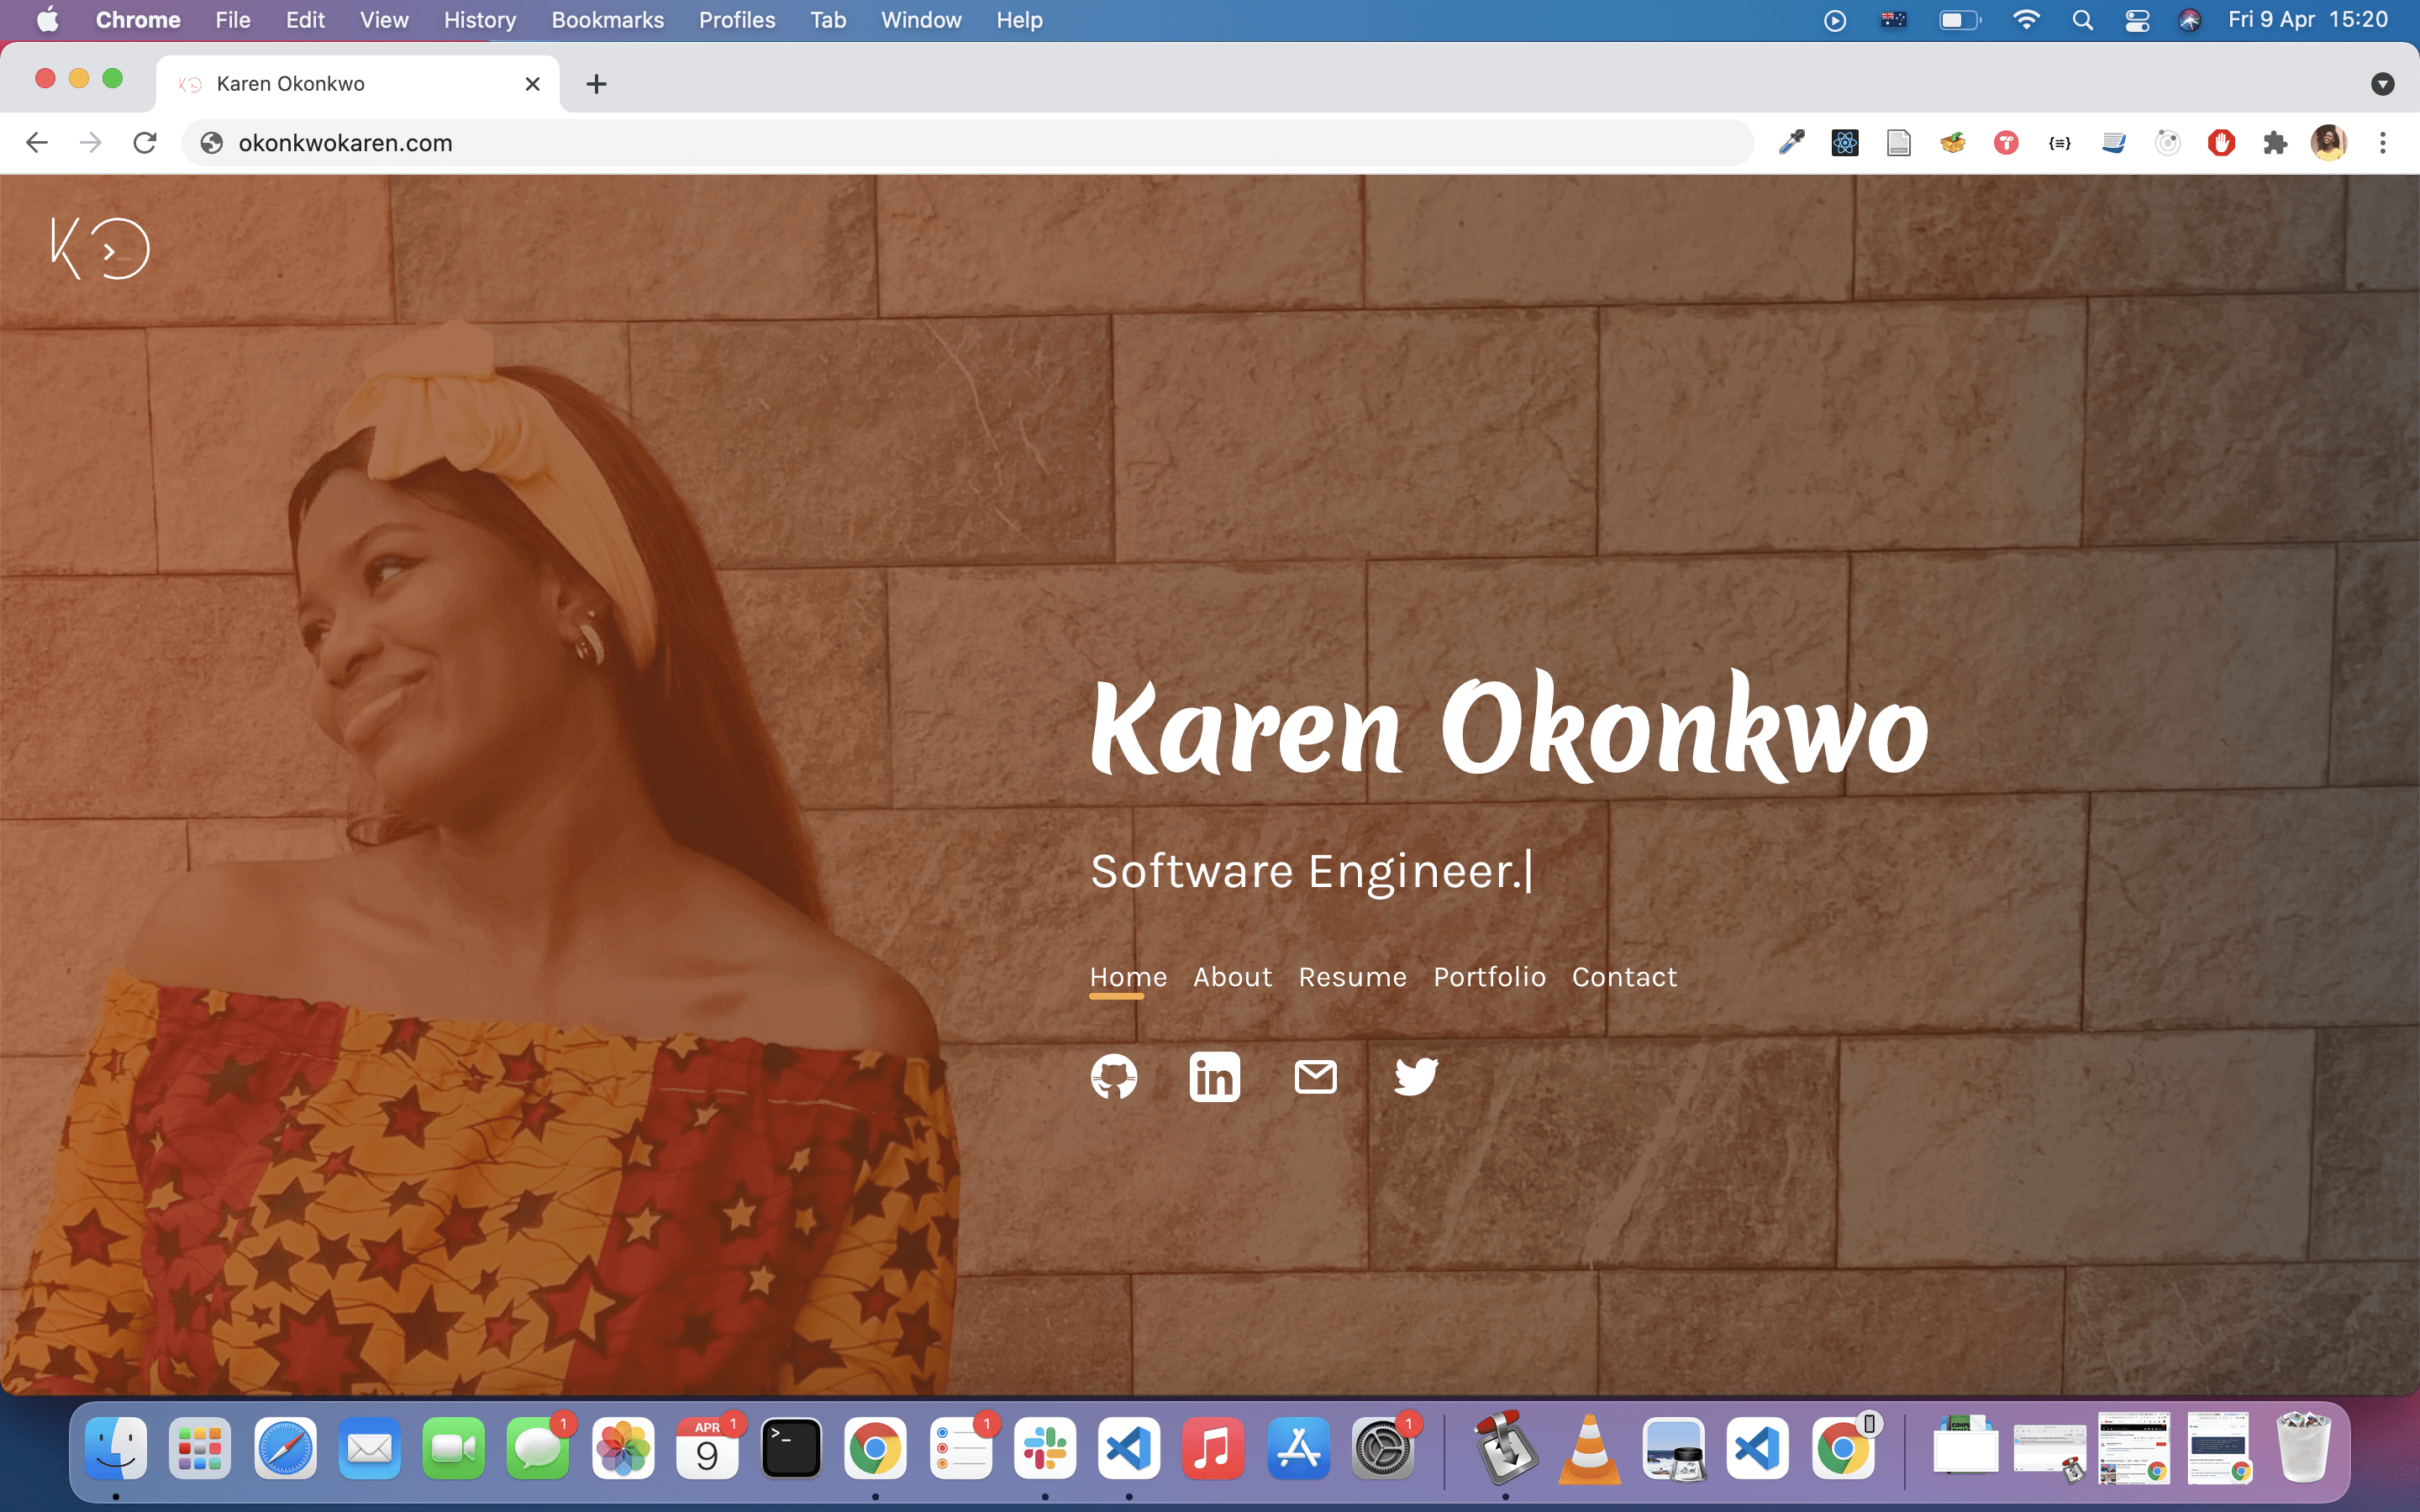Click the Chrome profile avatar picture
This screenshot has height=1512, width=2420.
click(2330, 143)
